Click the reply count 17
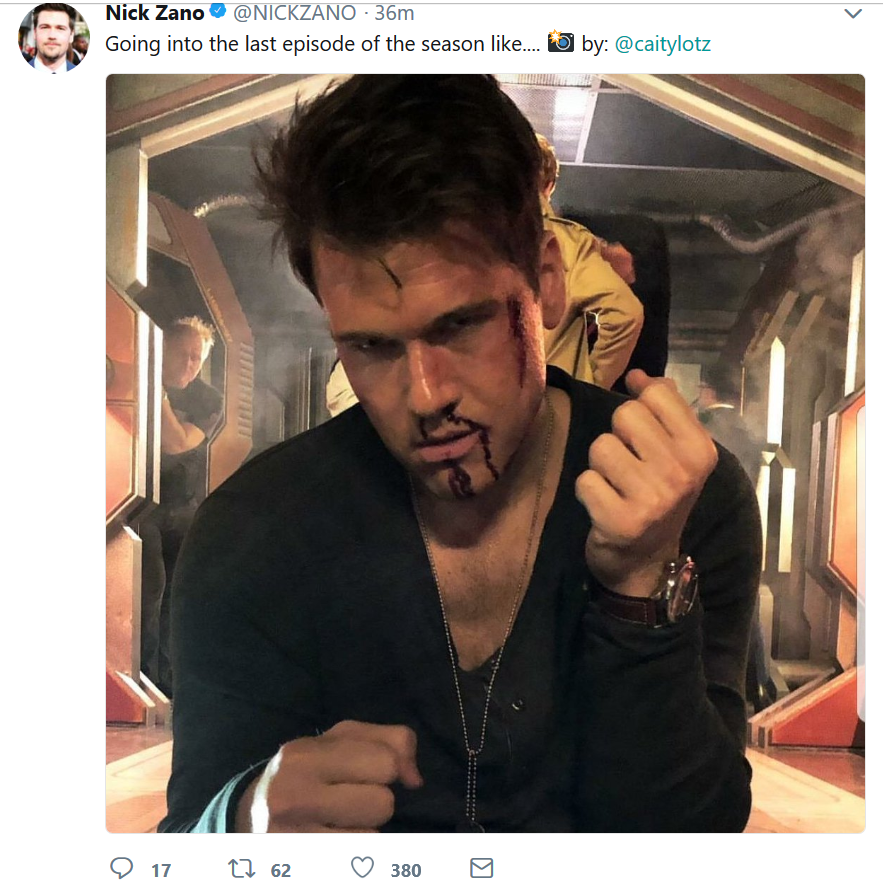Viewport: 883px width, 894px height. 161,870
